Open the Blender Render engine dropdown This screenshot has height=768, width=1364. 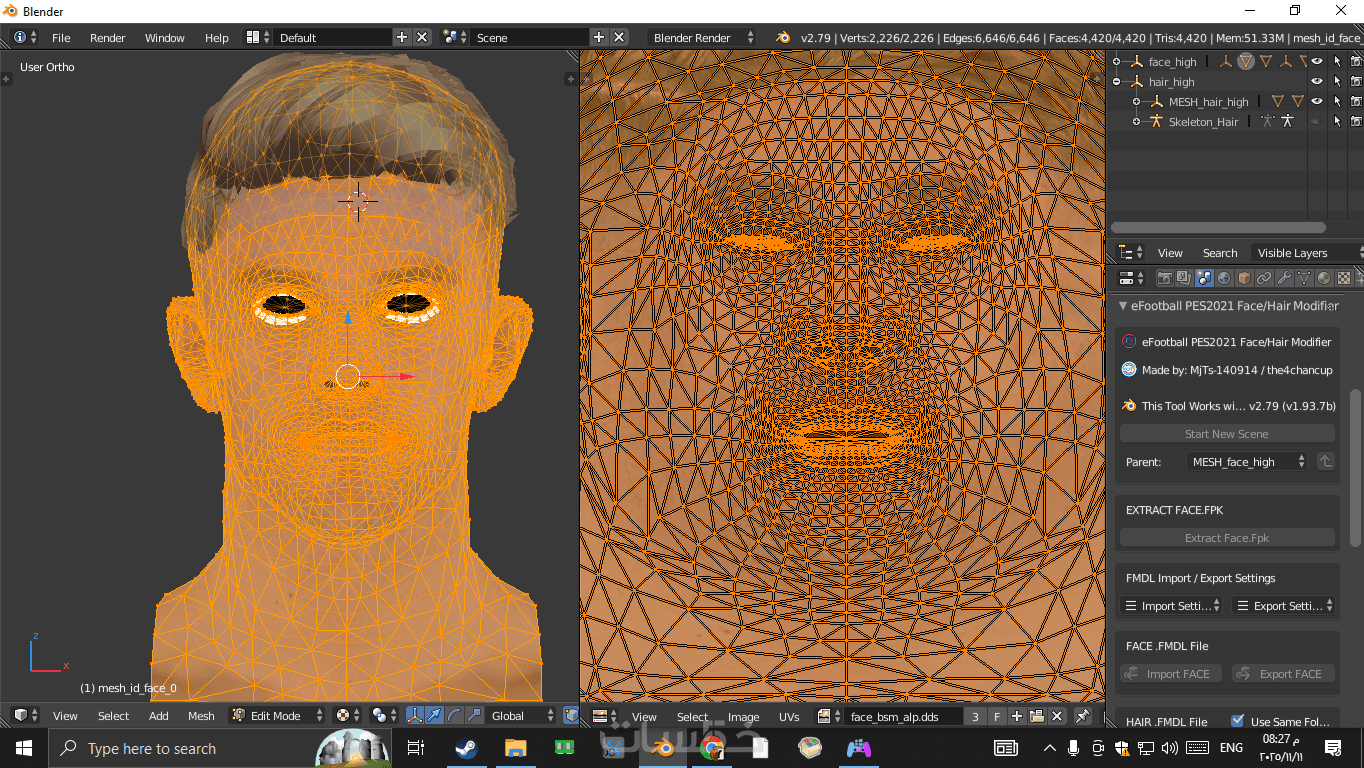click(x=703, y=37)
